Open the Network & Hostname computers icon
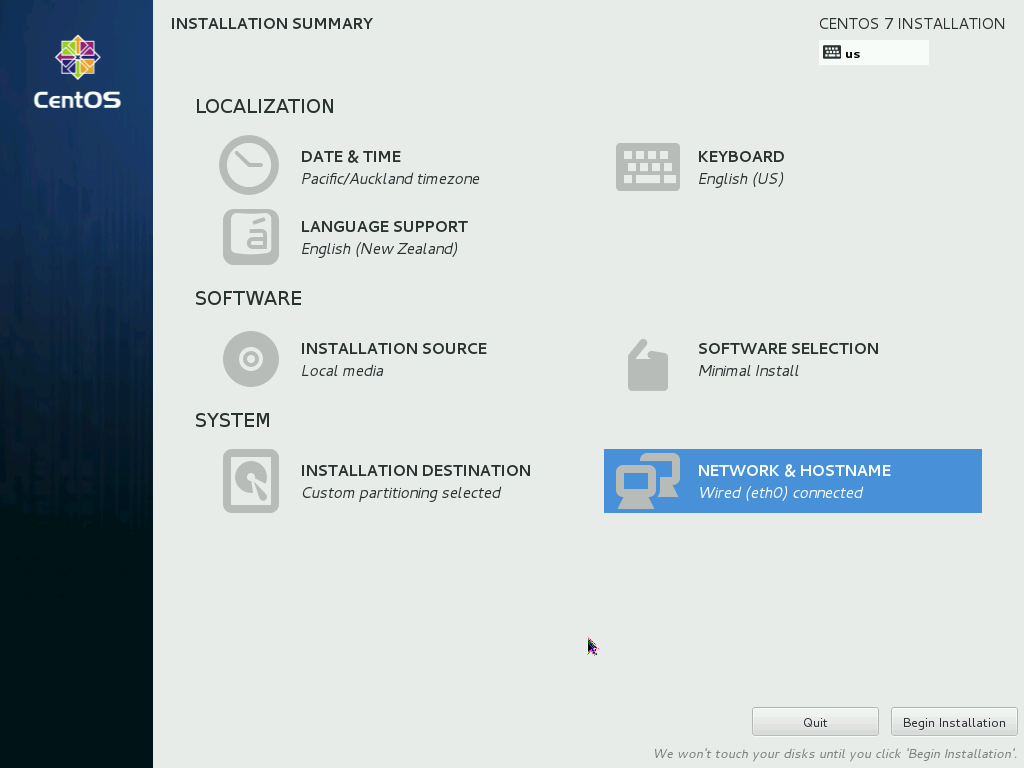The width and height of the screenshot is (1024, 768). tap(648, 481)
